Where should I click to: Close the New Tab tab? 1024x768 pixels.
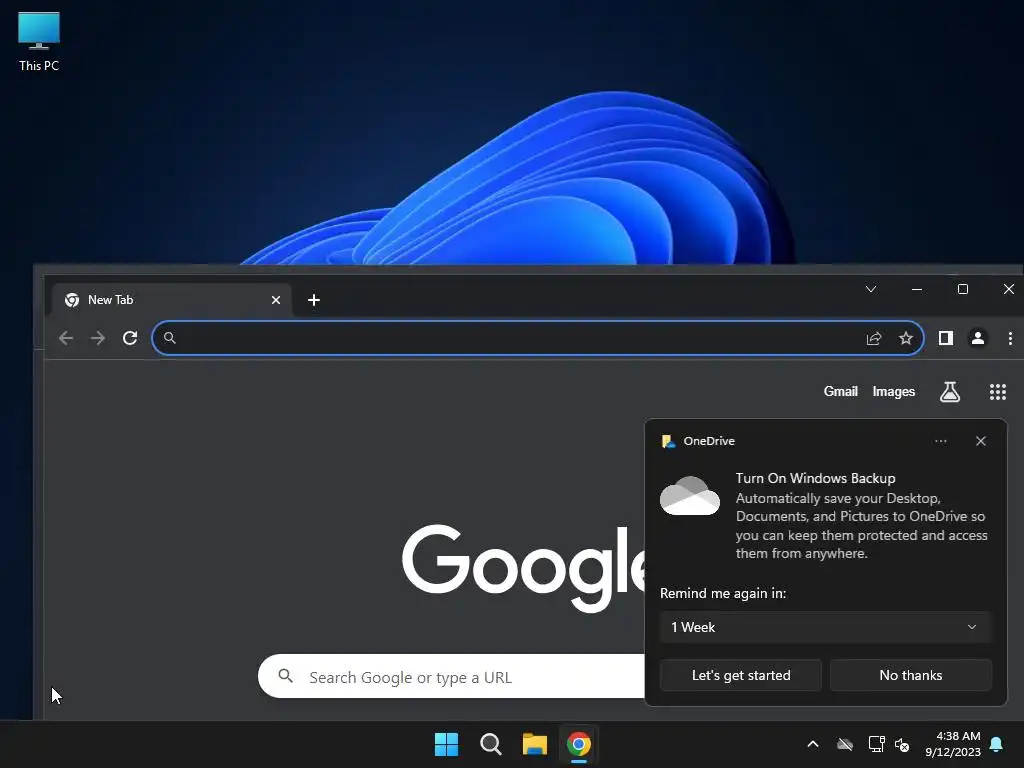pos(276,300)
